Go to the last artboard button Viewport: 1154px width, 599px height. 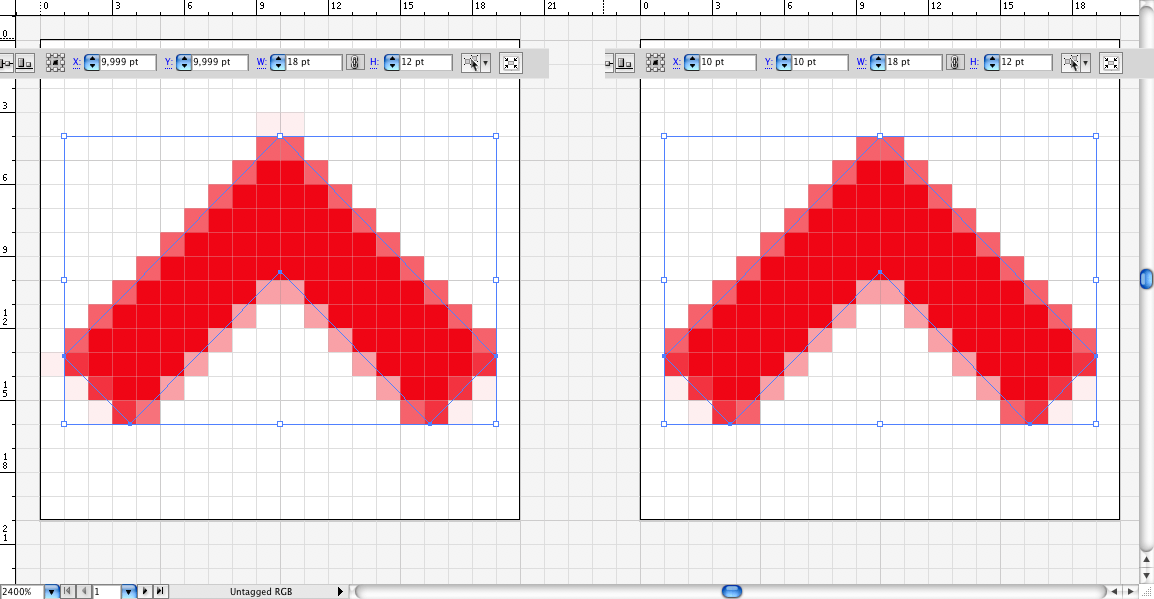(160, 591)
